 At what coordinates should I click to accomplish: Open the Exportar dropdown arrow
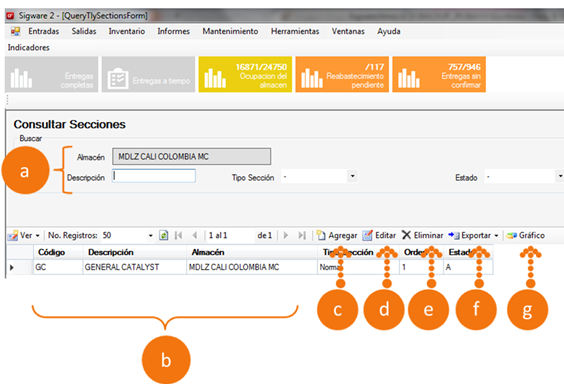496,236
